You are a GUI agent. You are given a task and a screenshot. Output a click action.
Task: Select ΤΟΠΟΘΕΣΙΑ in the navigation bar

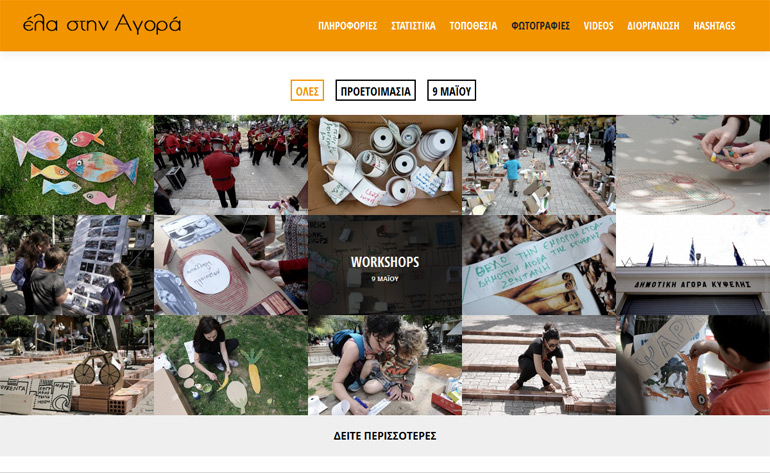(473, 26)
